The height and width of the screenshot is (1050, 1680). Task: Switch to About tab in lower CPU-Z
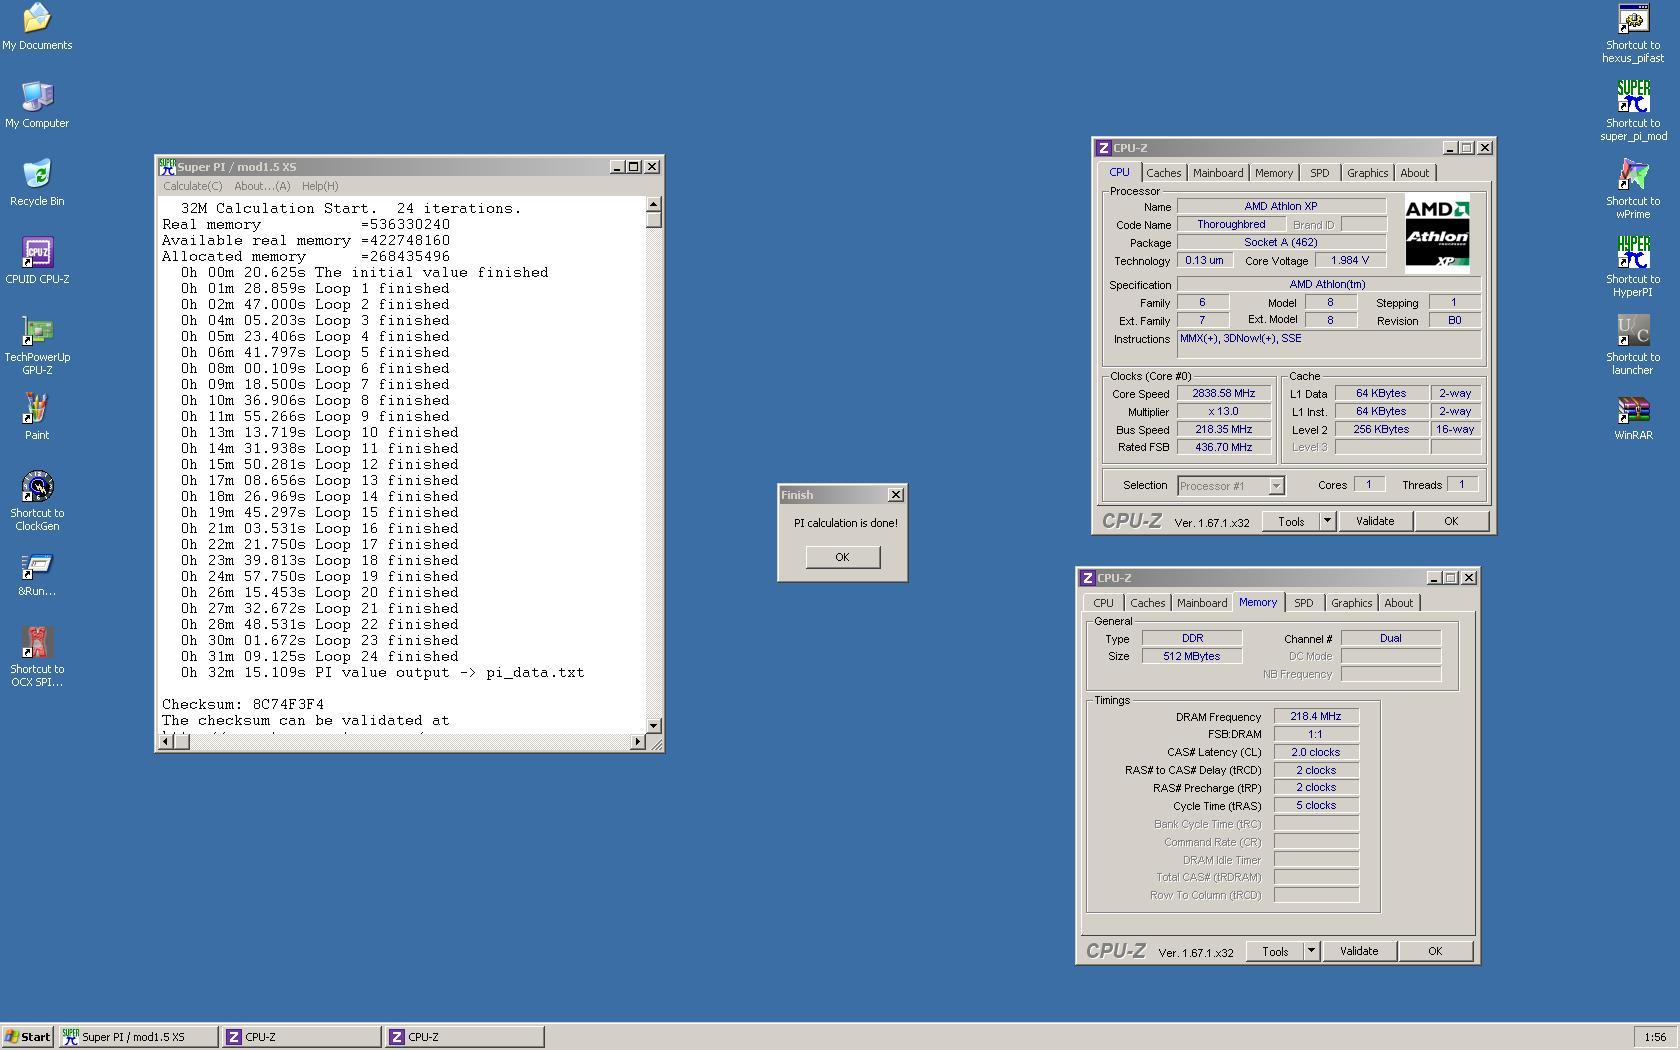1398,603
